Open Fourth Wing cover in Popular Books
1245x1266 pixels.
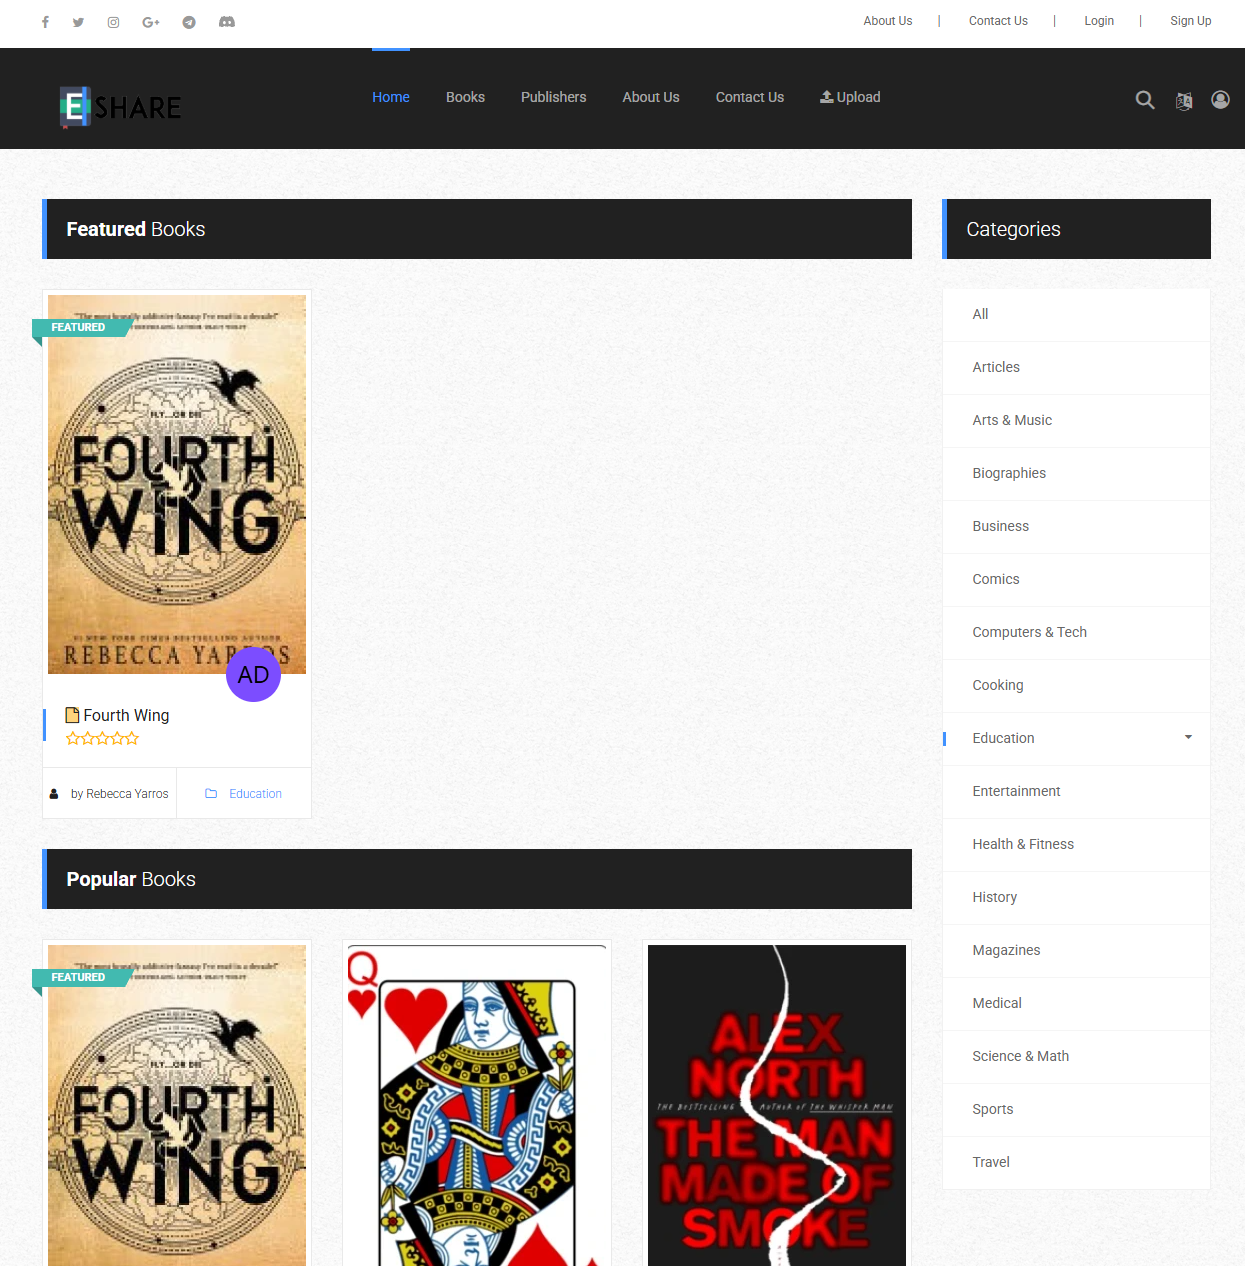(x=177, y=1105)
